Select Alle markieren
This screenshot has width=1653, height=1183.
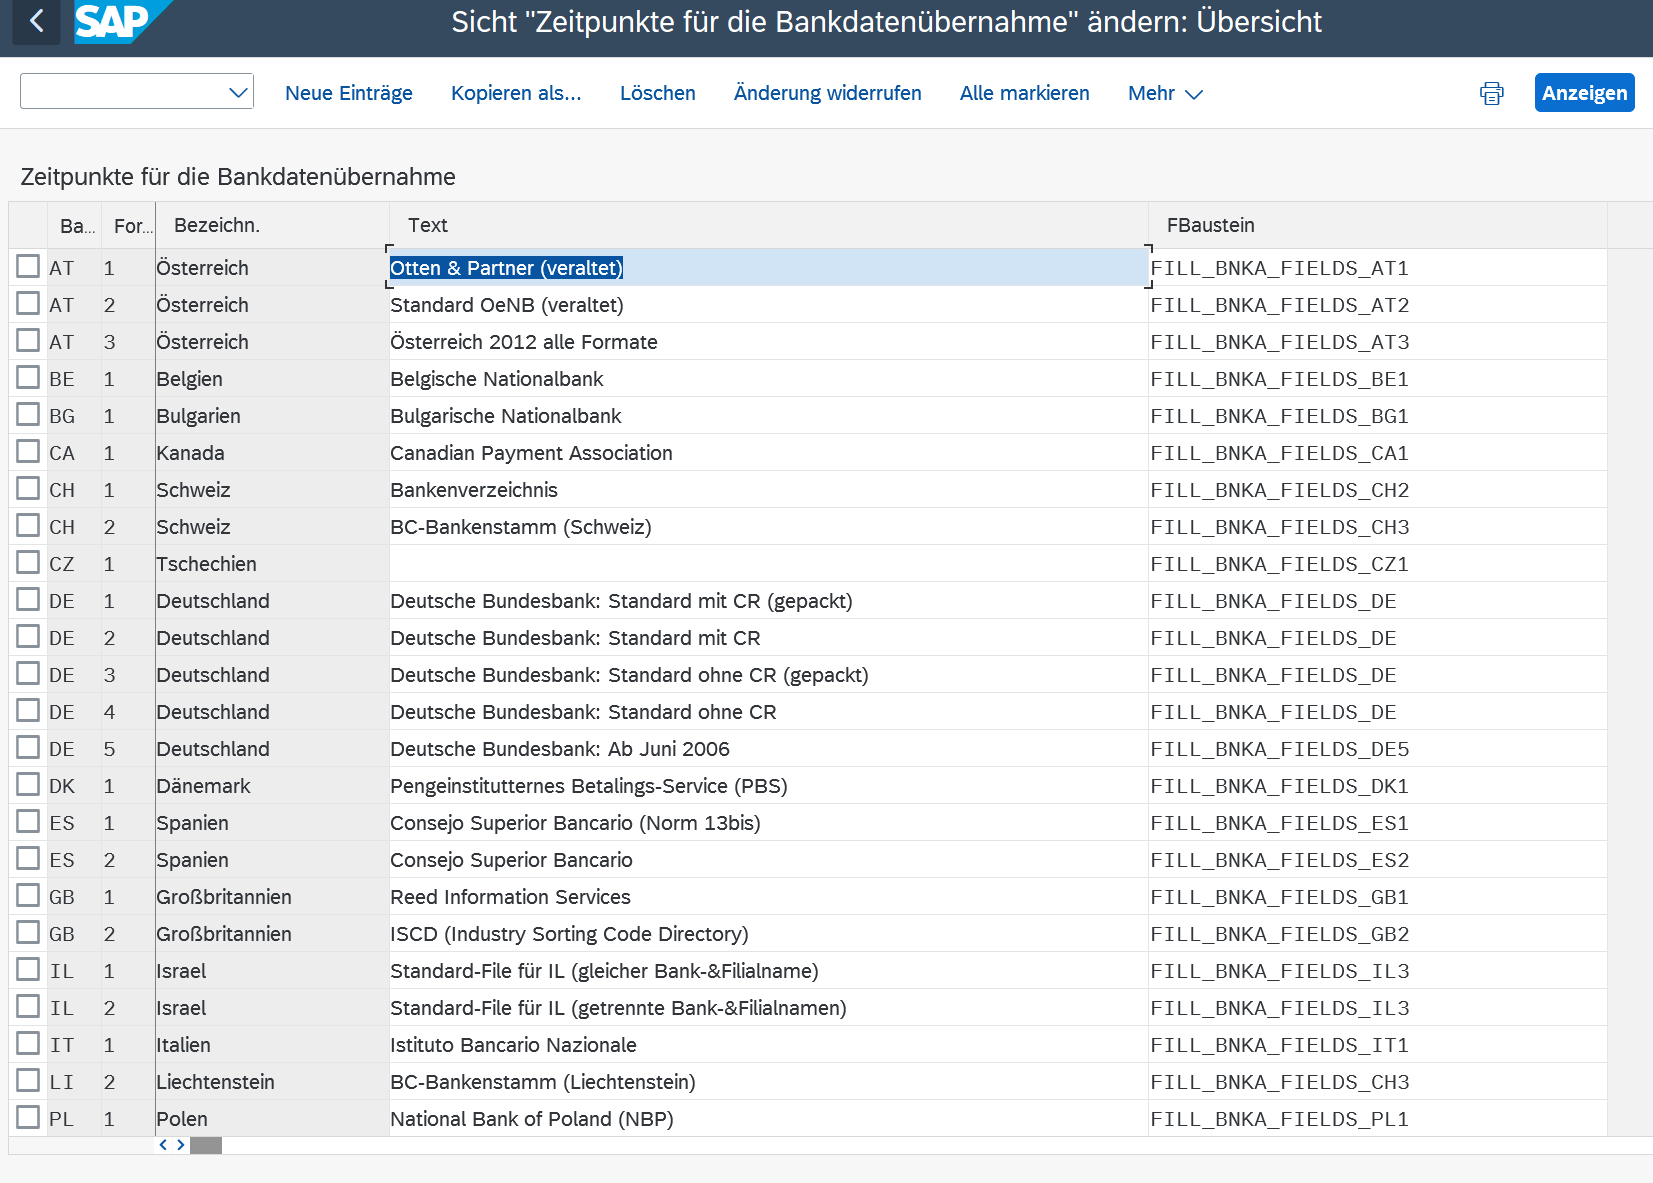coord(1024,93)
